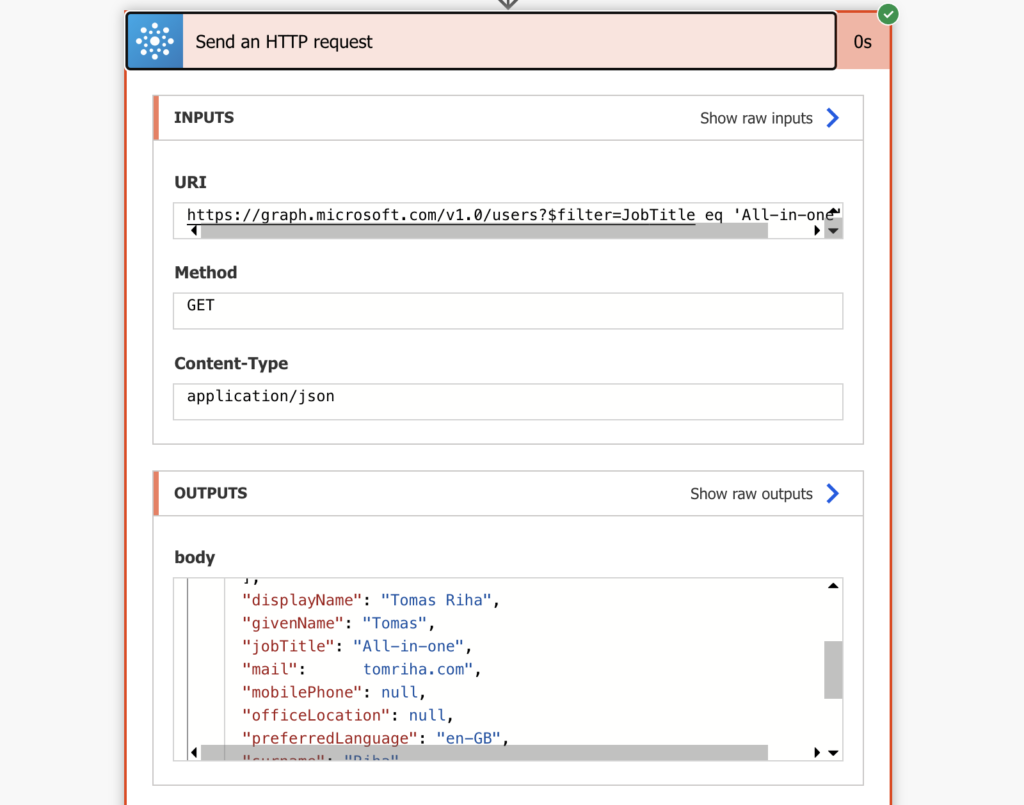Viewport: 1024px width, 805px height.
Task: Click the Content-Type field showing application/json
Action: 508,402
